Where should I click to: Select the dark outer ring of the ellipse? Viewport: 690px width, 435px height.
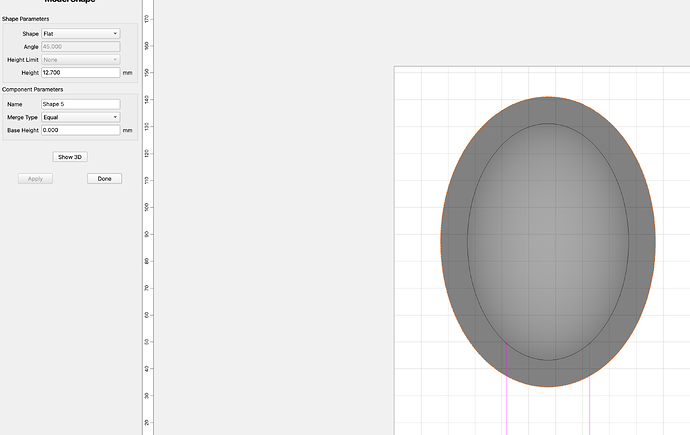[455, 242]
